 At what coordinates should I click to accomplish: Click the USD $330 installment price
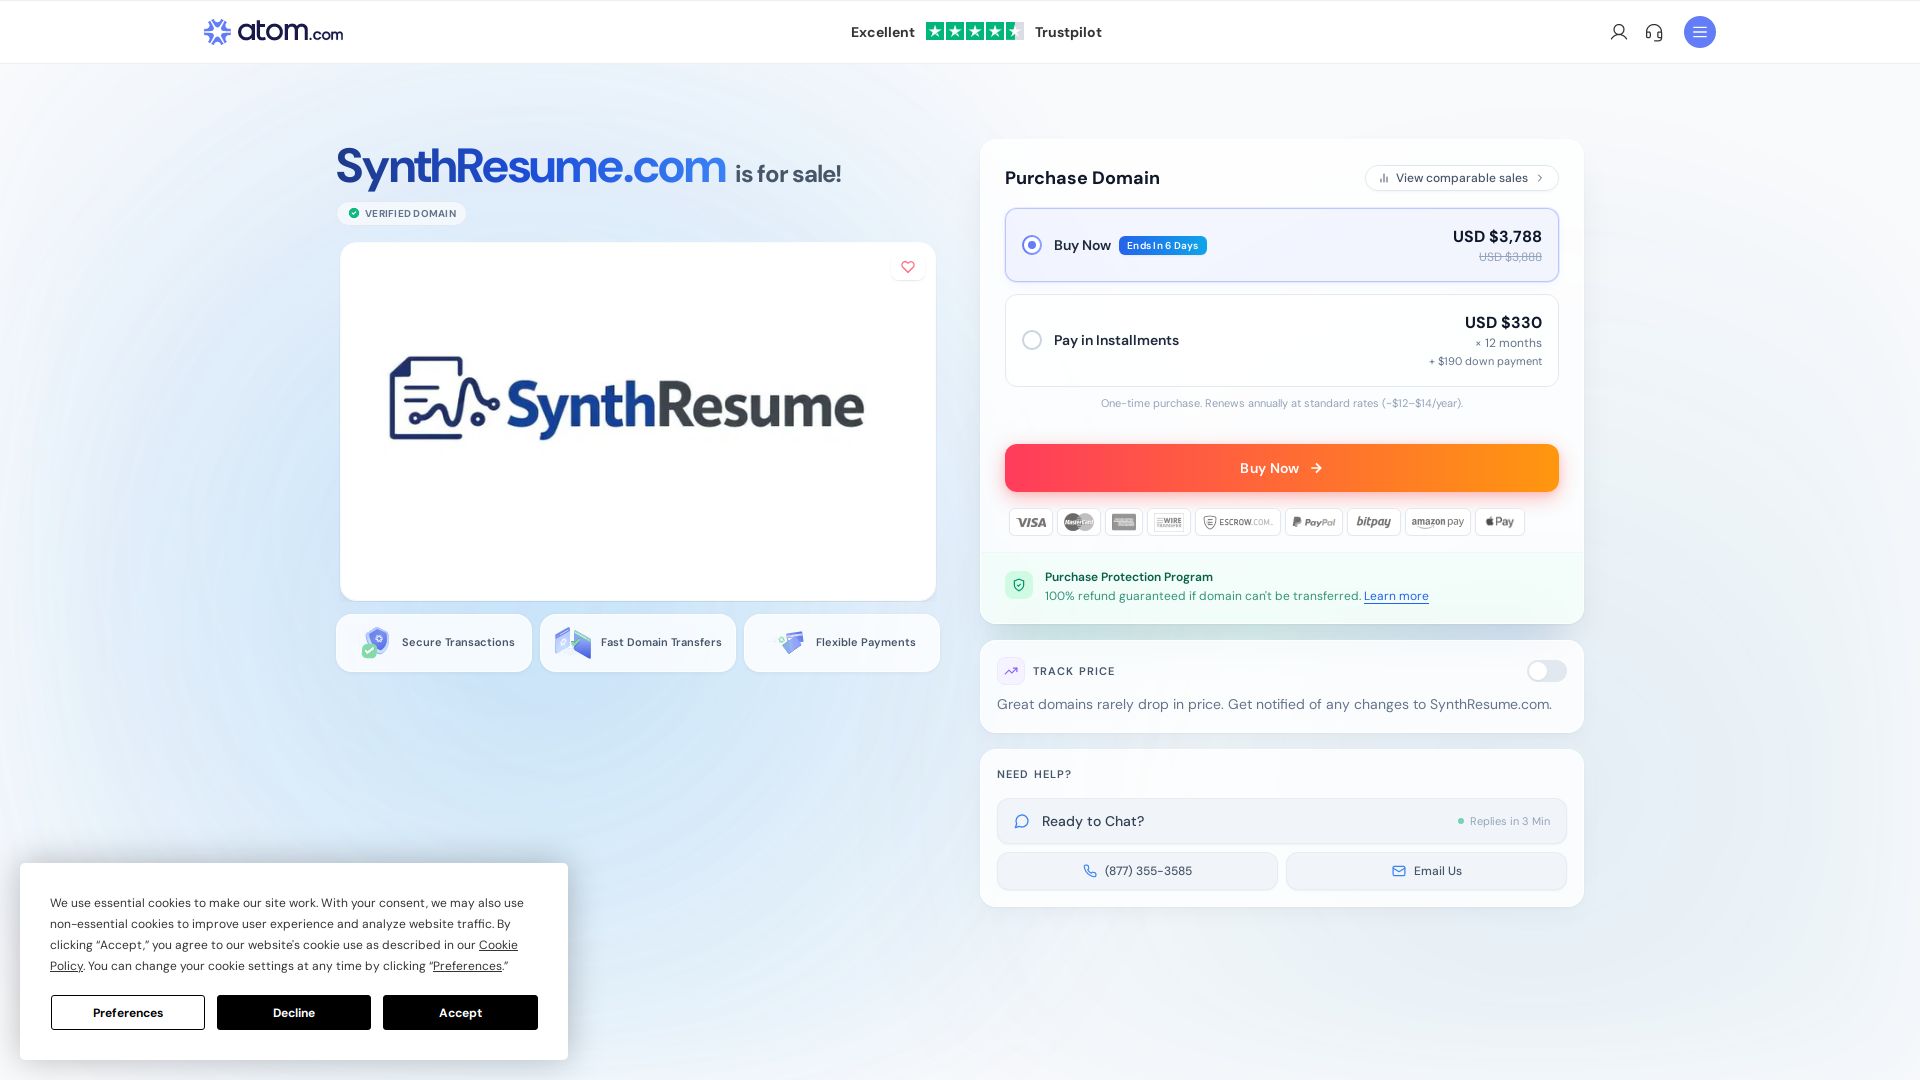coord(1503,323)
